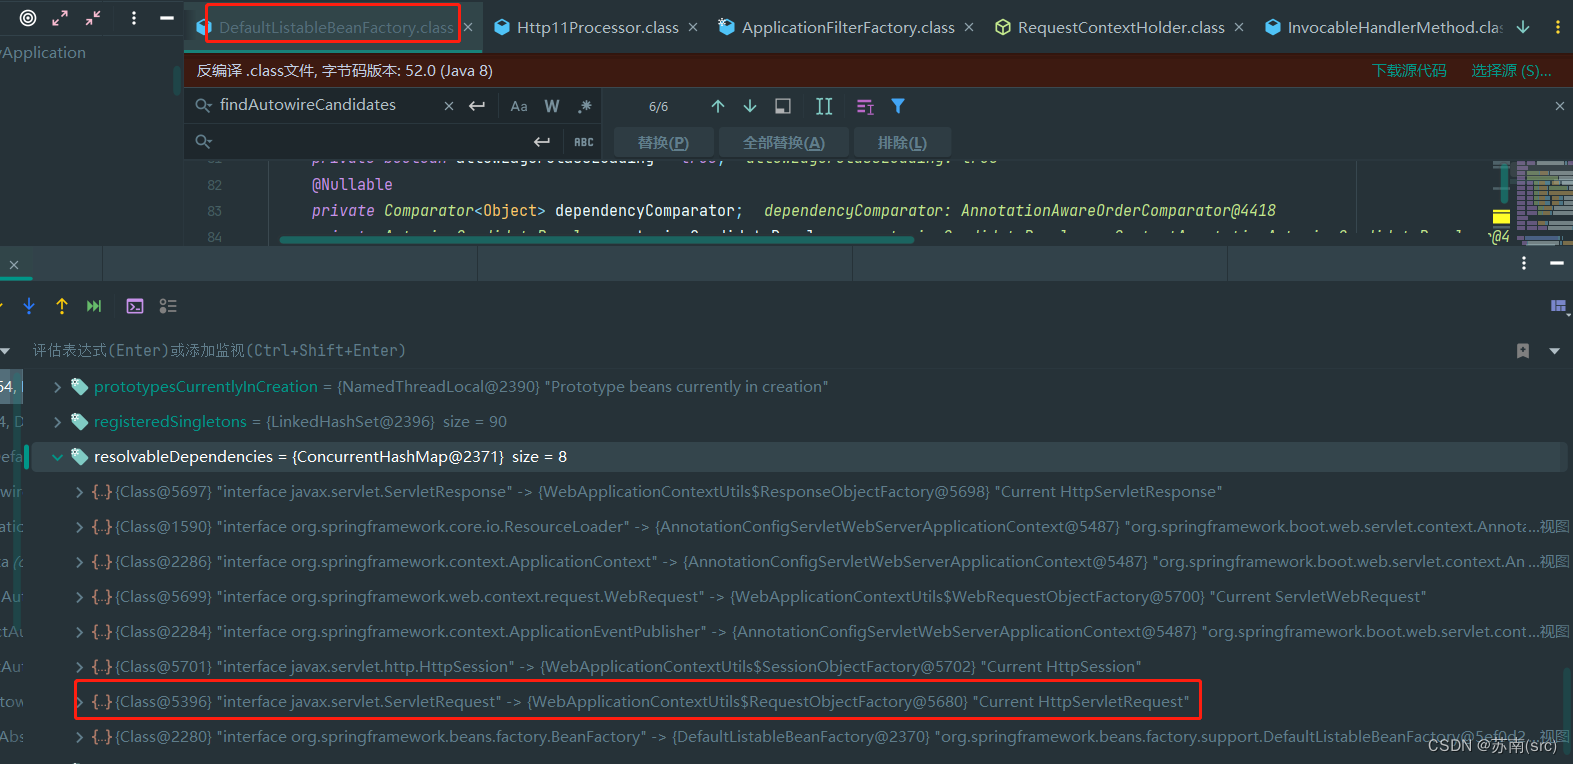Viewport: 1573px width, 764px height.
Task: Minimize the debug tool window
Action: [1557, 263]
